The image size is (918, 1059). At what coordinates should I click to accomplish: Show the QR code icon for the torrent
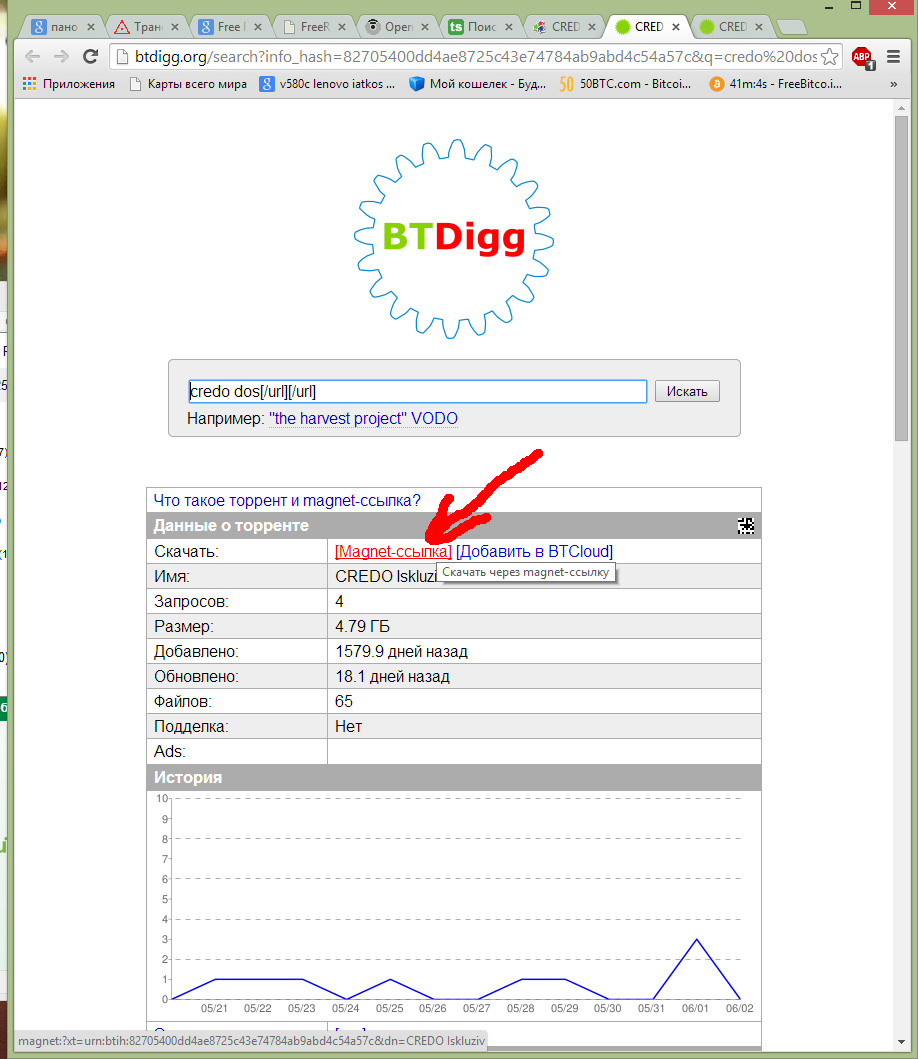tap(745, 525)
